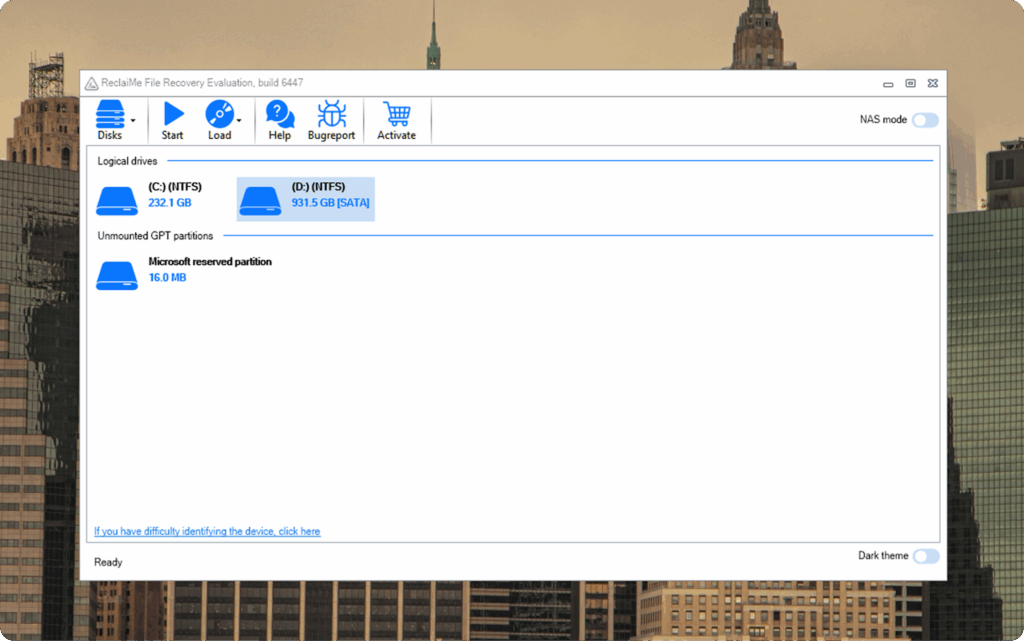Maximize the ReclaiMe window
Image resolution: width=1024 pixels, height=641 pixels.
(910, 83)
